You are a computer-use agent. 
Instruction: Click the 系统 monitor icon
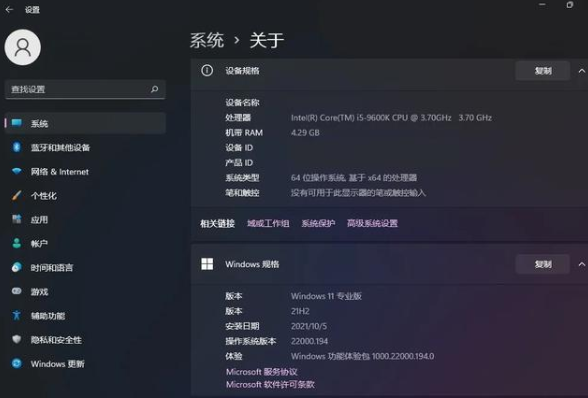[16, 123]
